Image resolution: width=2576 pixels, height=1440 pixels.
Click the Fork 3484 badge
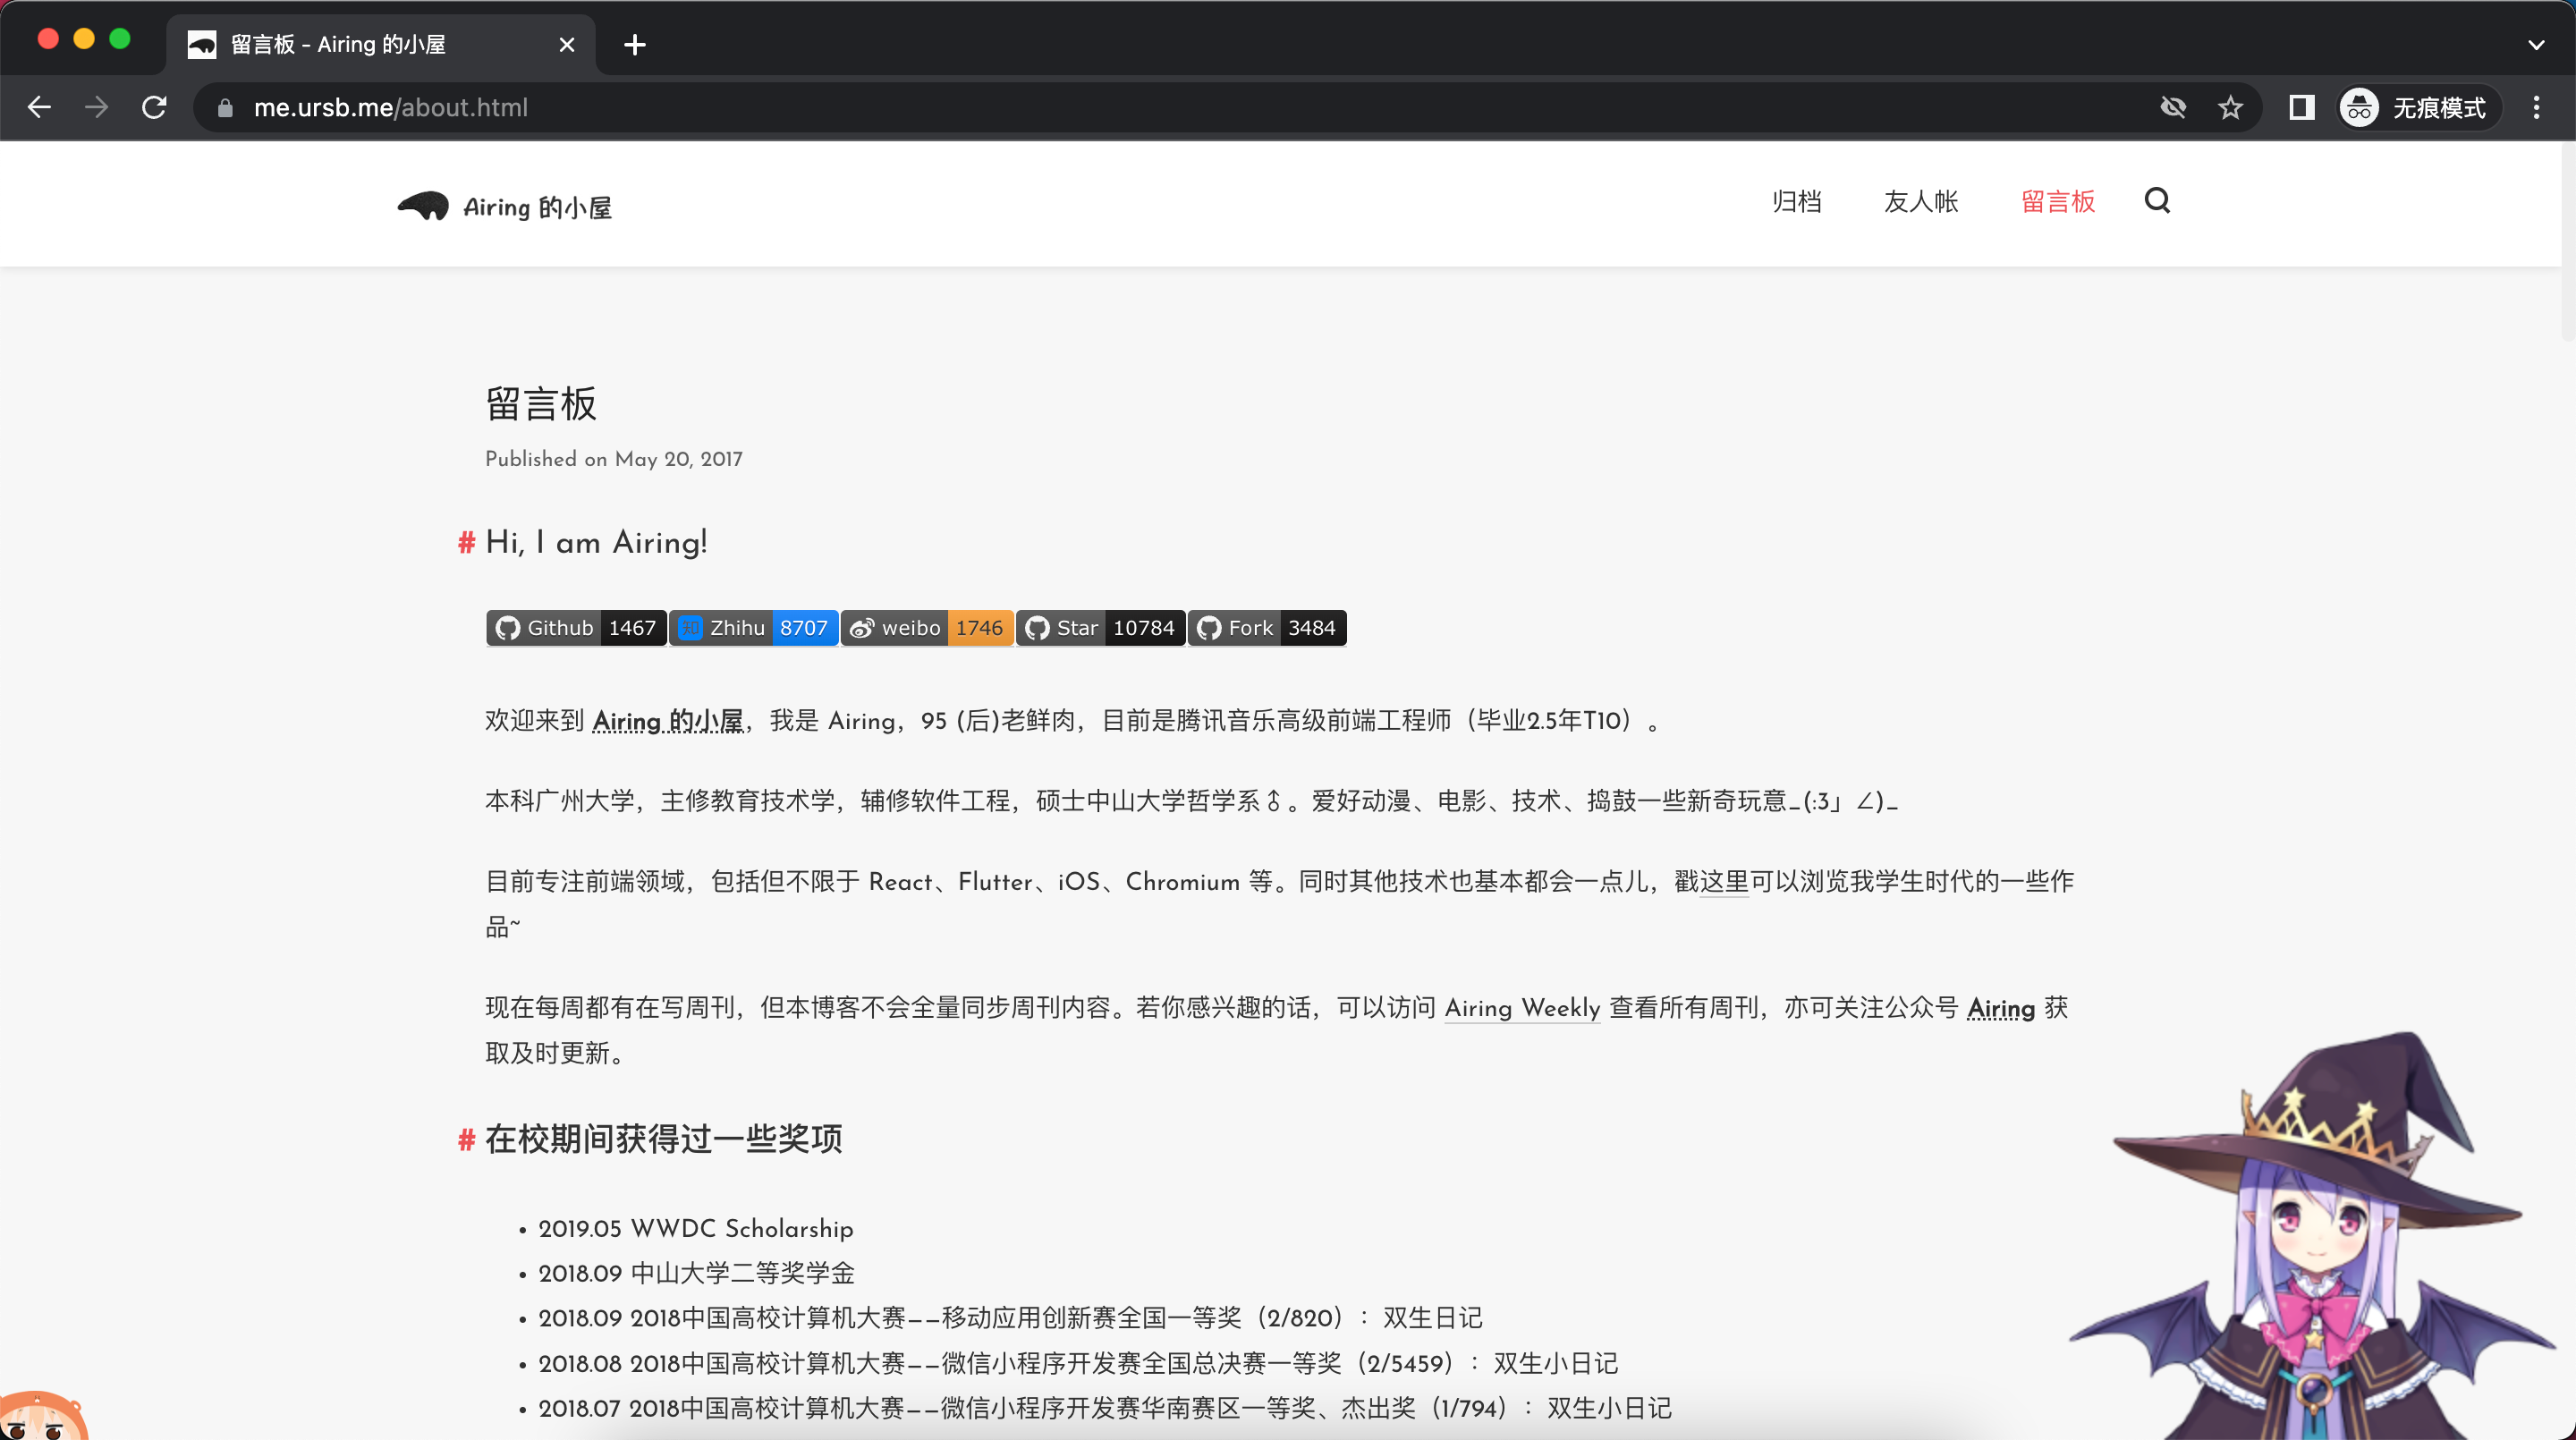tap(1266, 628)
